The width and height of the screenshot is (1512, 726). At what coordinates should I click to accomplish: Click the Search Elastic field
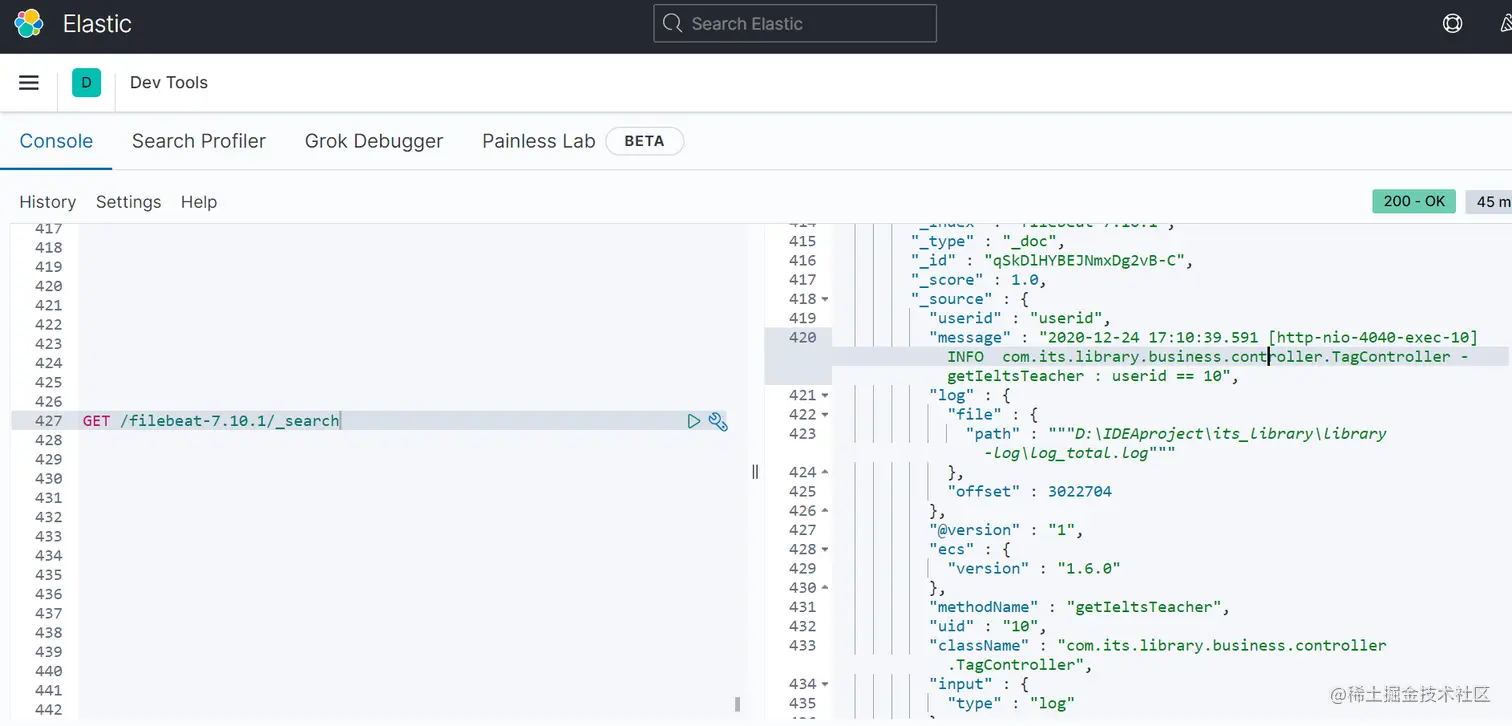(795, 23)
